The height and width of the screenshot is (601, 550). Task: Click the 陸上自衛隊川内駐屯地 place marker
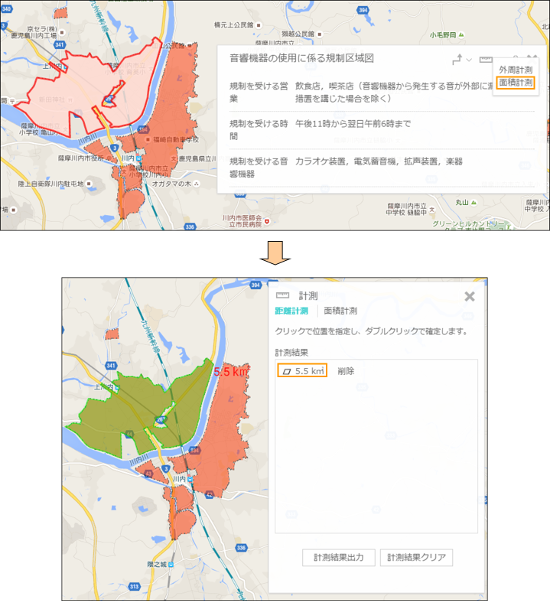pyautogui.click(x=89, y=184)
